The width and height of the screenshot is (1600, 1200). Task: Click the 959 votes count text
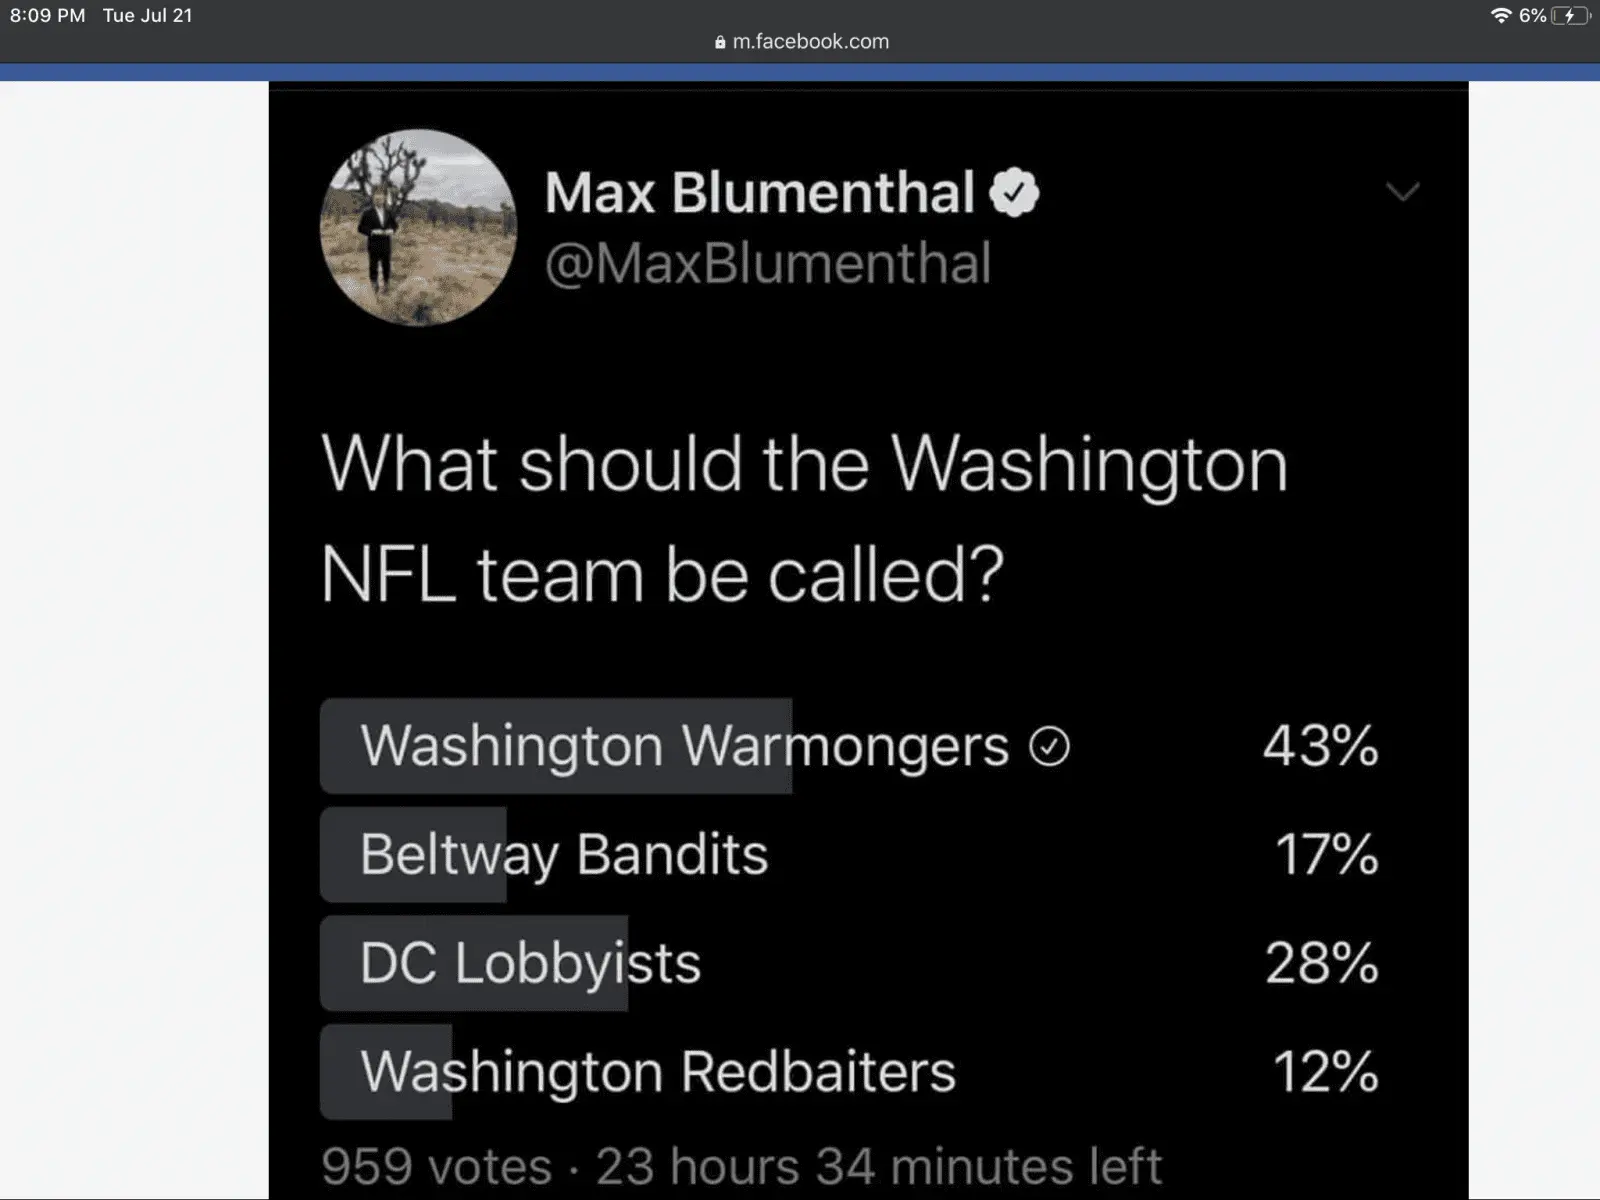click(x=436, y=1166)
